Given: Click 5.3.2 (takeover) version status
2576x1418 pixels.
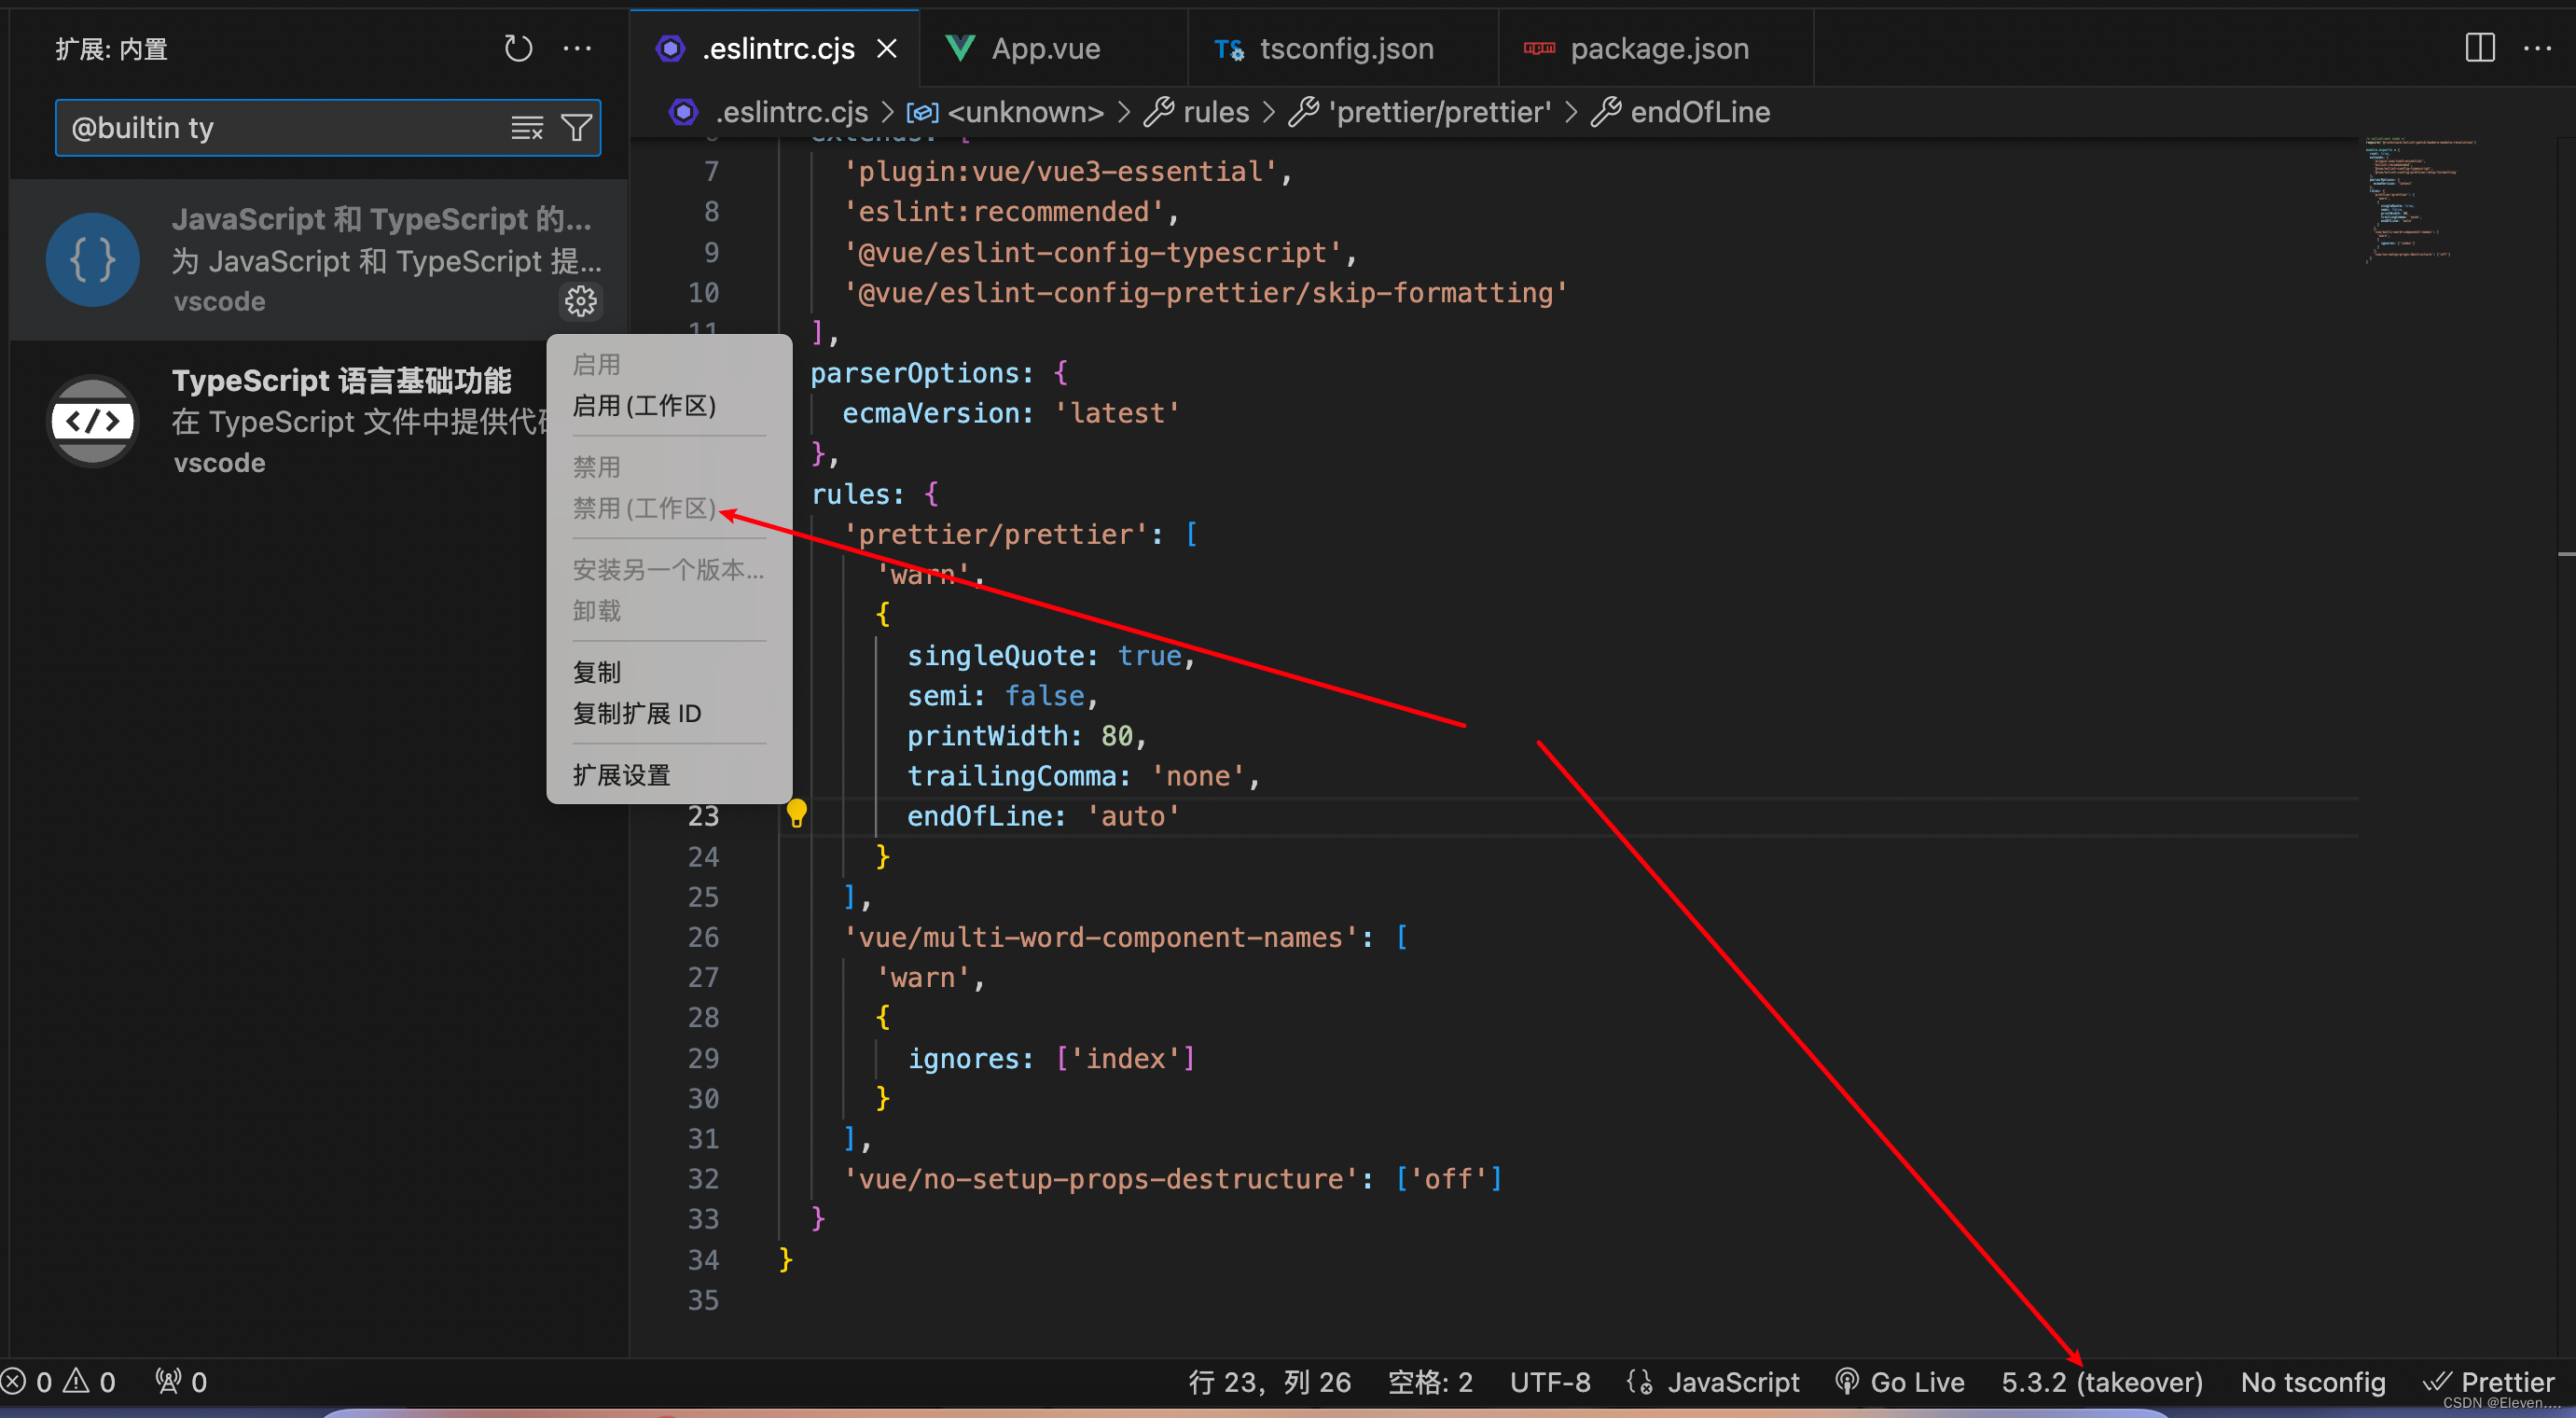Looking at the screenshot, I should [2102, 1382].
